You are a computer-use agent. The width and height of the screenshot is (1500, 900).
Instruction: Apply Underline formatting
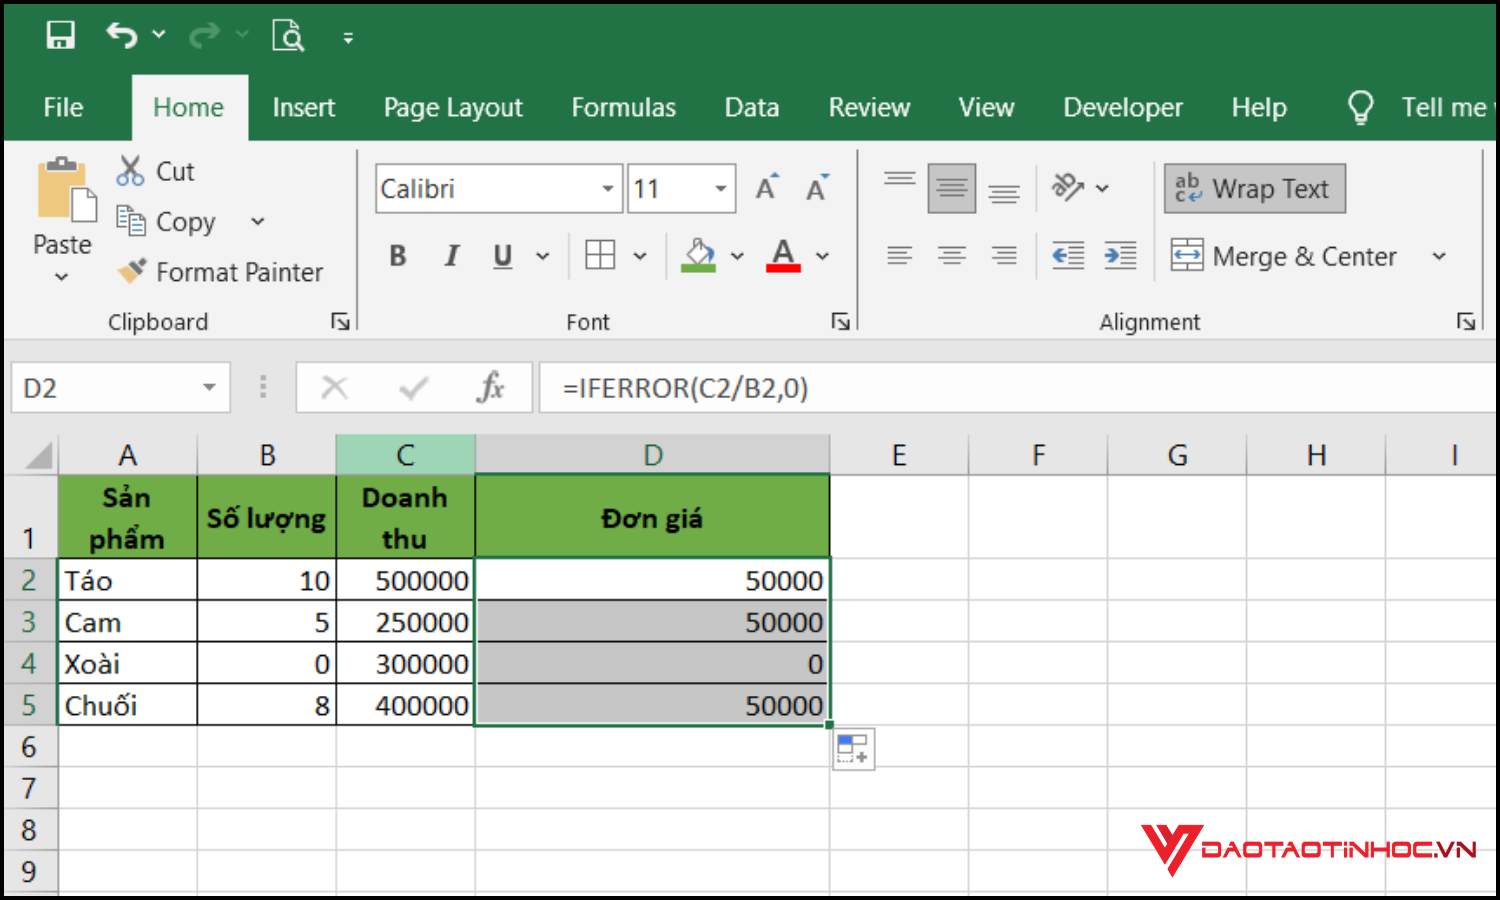(x=502, y=255)
